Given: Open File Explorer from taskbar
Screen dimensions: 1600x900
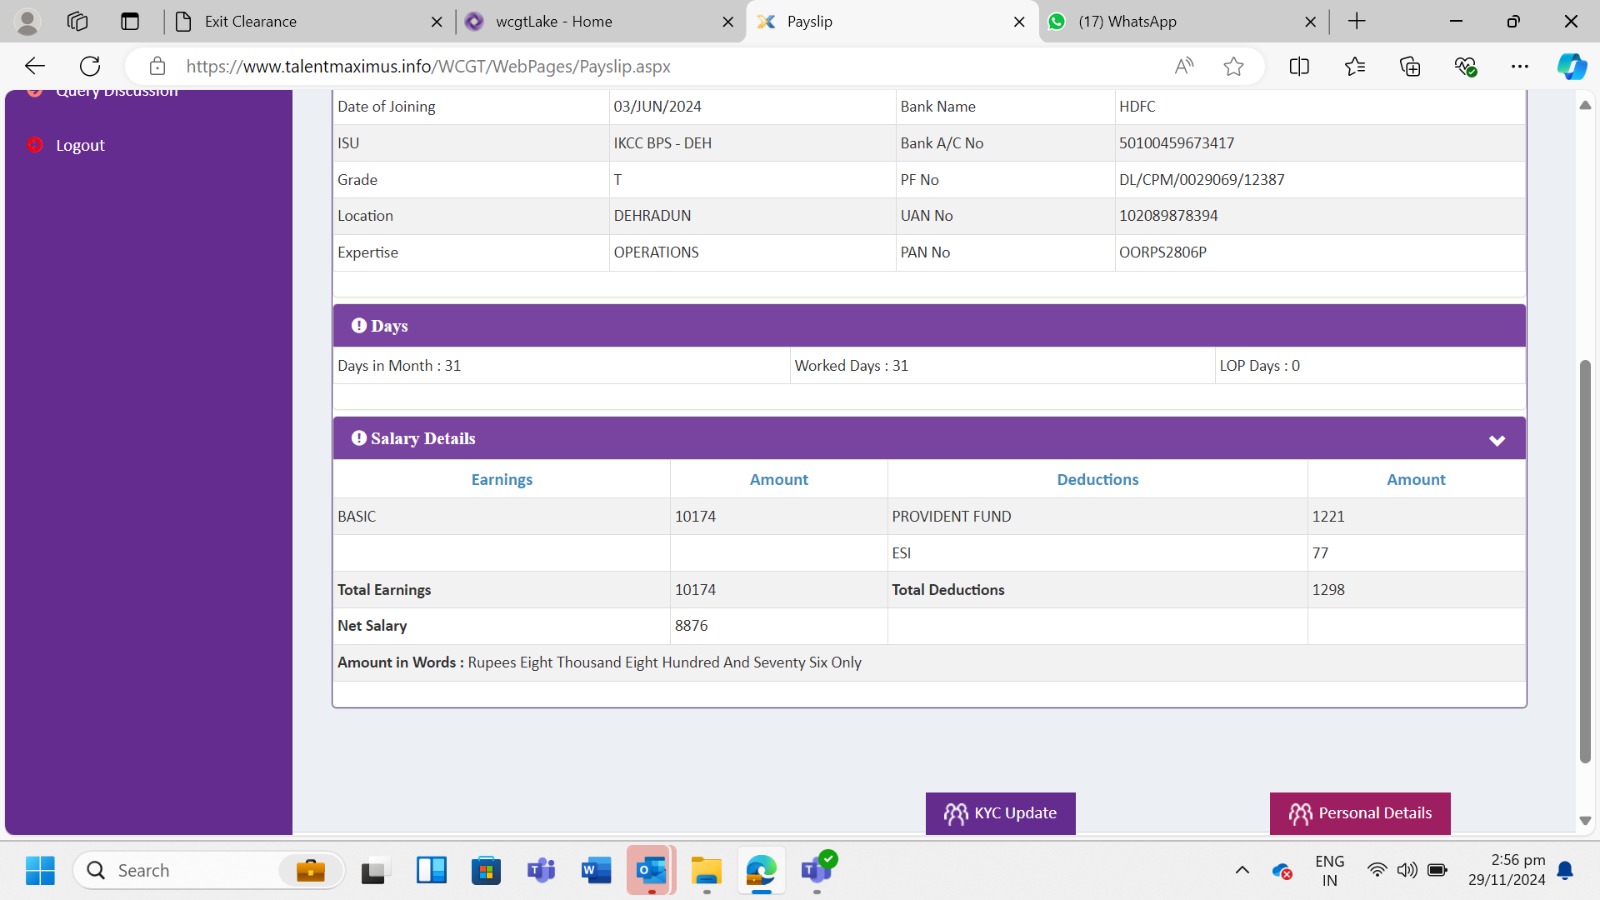Looking at the screenshot, I should click(706, 870).
